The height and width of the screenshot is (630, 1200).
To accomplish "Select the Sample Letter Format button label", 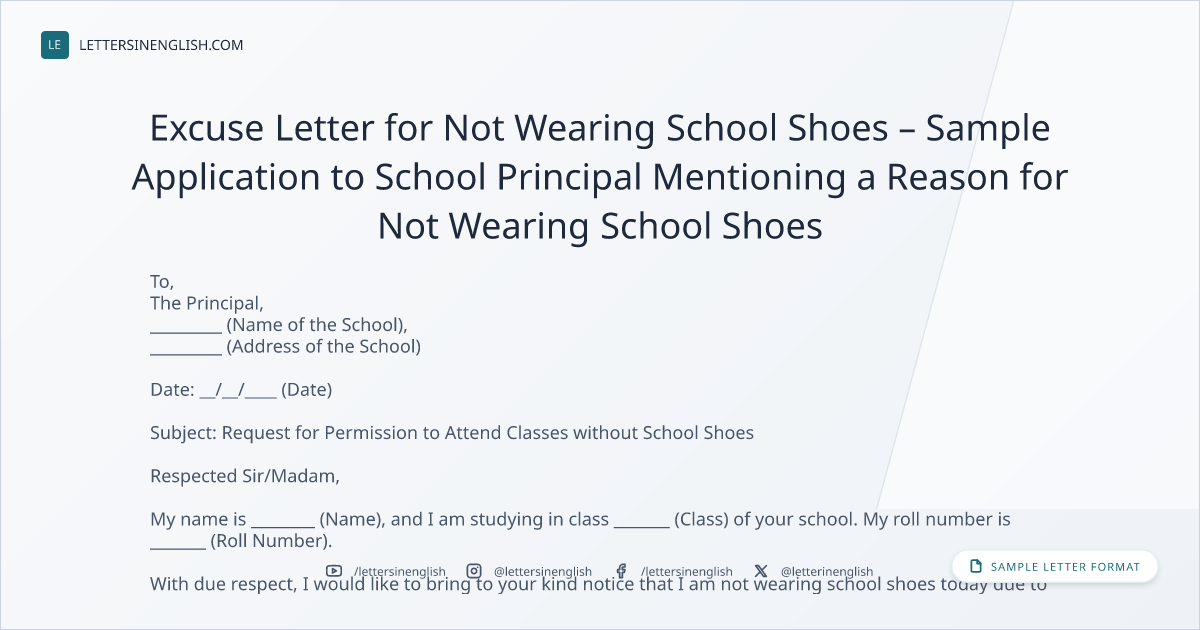I will pos(1065,567).
